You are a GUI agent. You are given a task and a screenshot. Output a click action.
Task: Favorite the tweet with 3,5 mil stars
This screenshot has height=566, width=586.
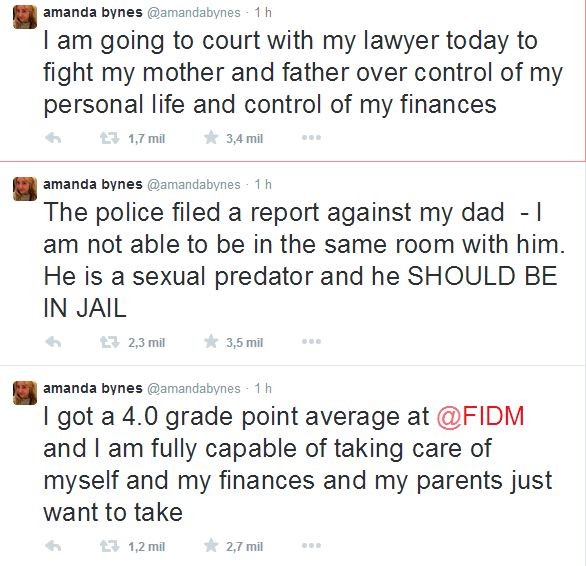(x=211, y=341)
